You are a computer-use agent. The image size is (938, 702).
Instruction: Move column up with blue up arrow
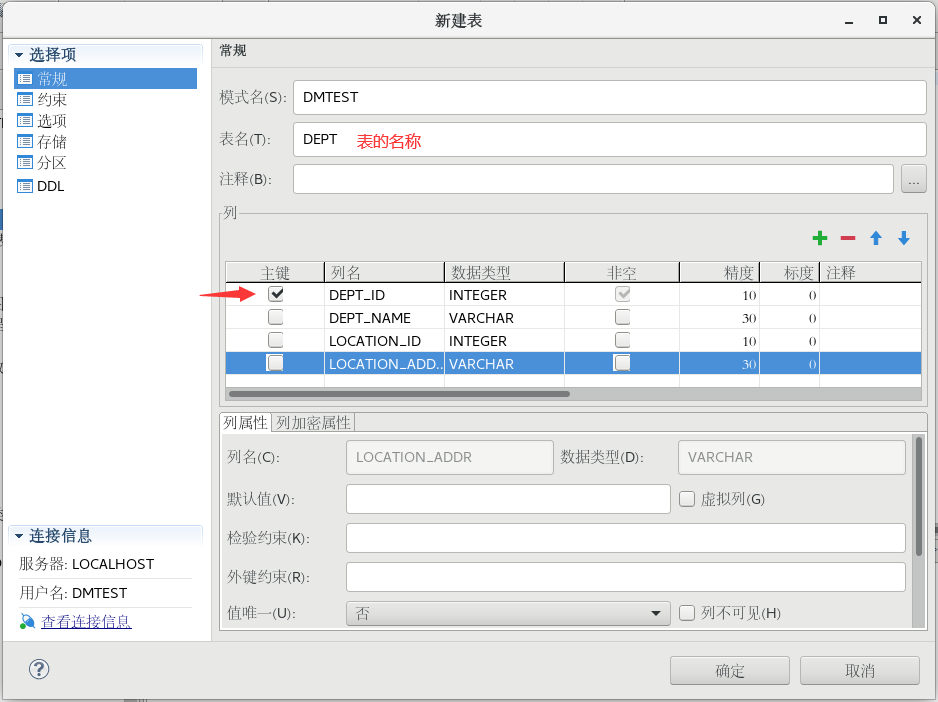click(876, 238)
